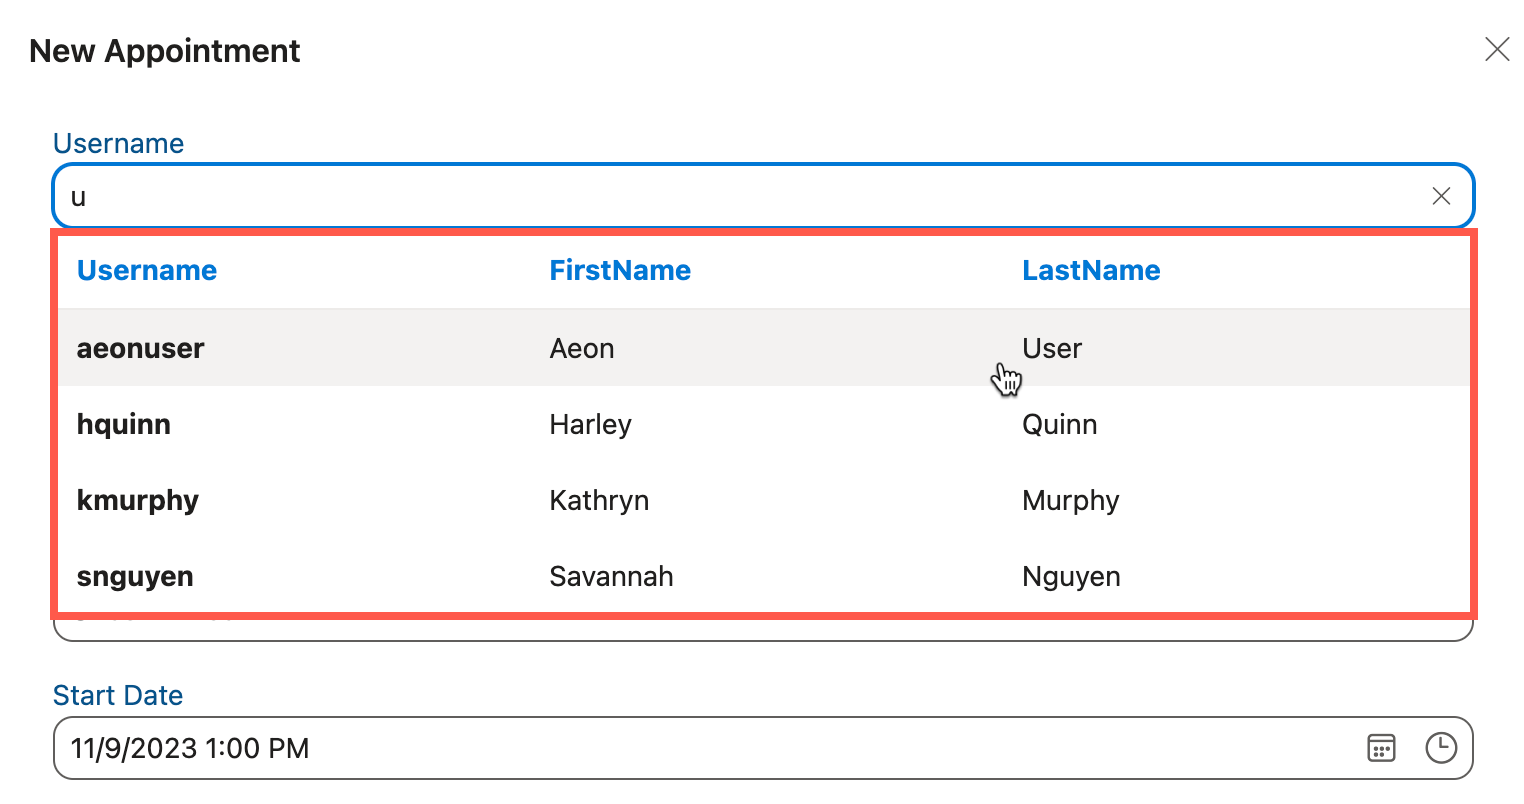Clear the Username input with the X icon
The image size is (1524, 804).
click(x=1441, y=195)
